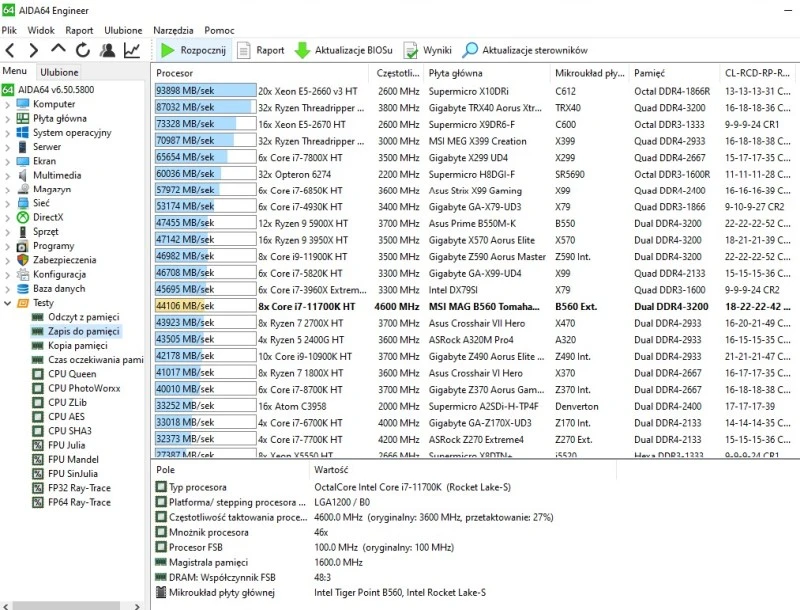Click the forward navigation arrow
Viewport: 800px width, 610px height.
tap(34, 50)
